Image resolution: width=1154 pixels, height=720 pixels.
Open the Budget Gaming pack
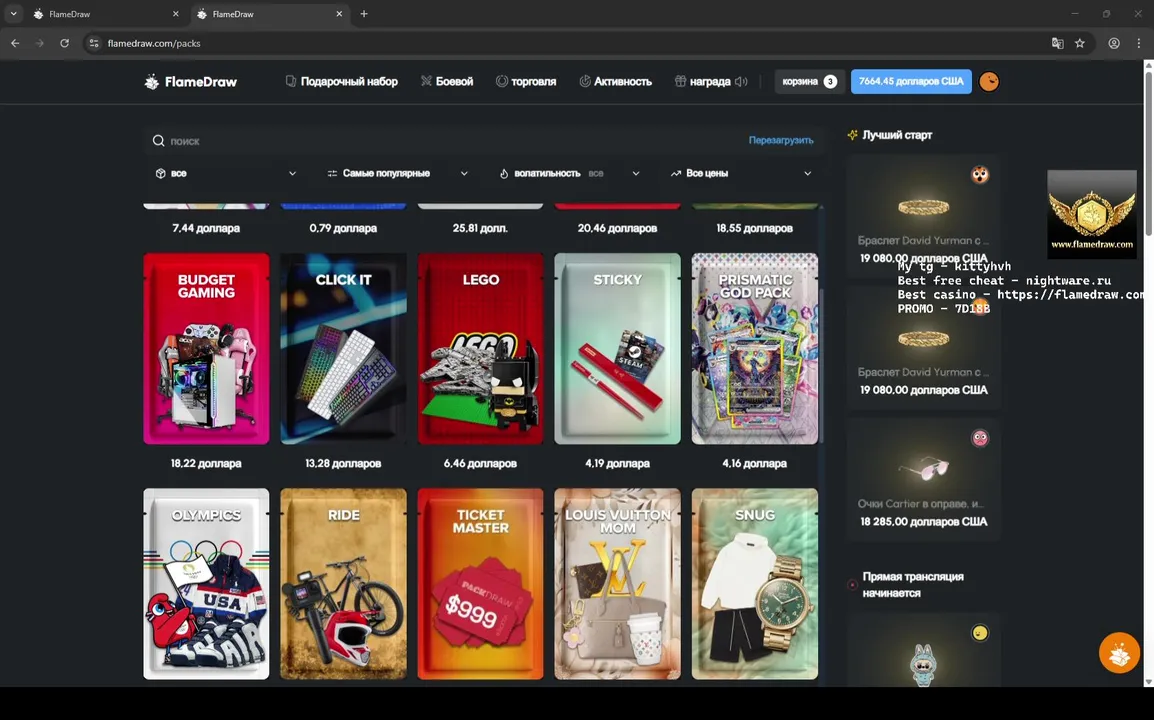click(x=206, y=349)
